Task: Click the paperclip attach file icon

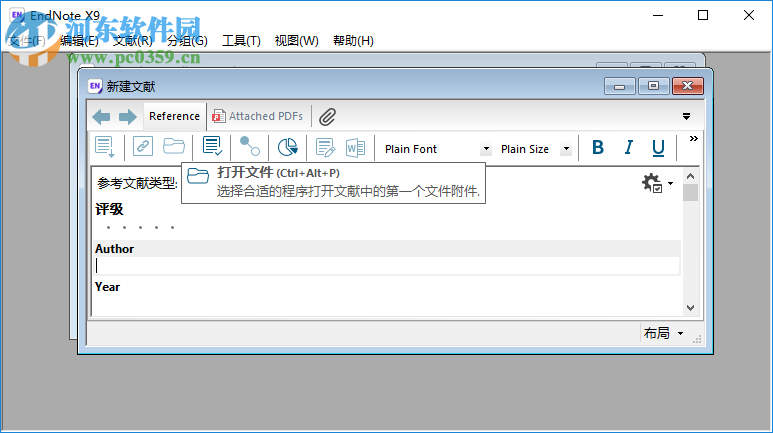Action: (x=327, y=117)
